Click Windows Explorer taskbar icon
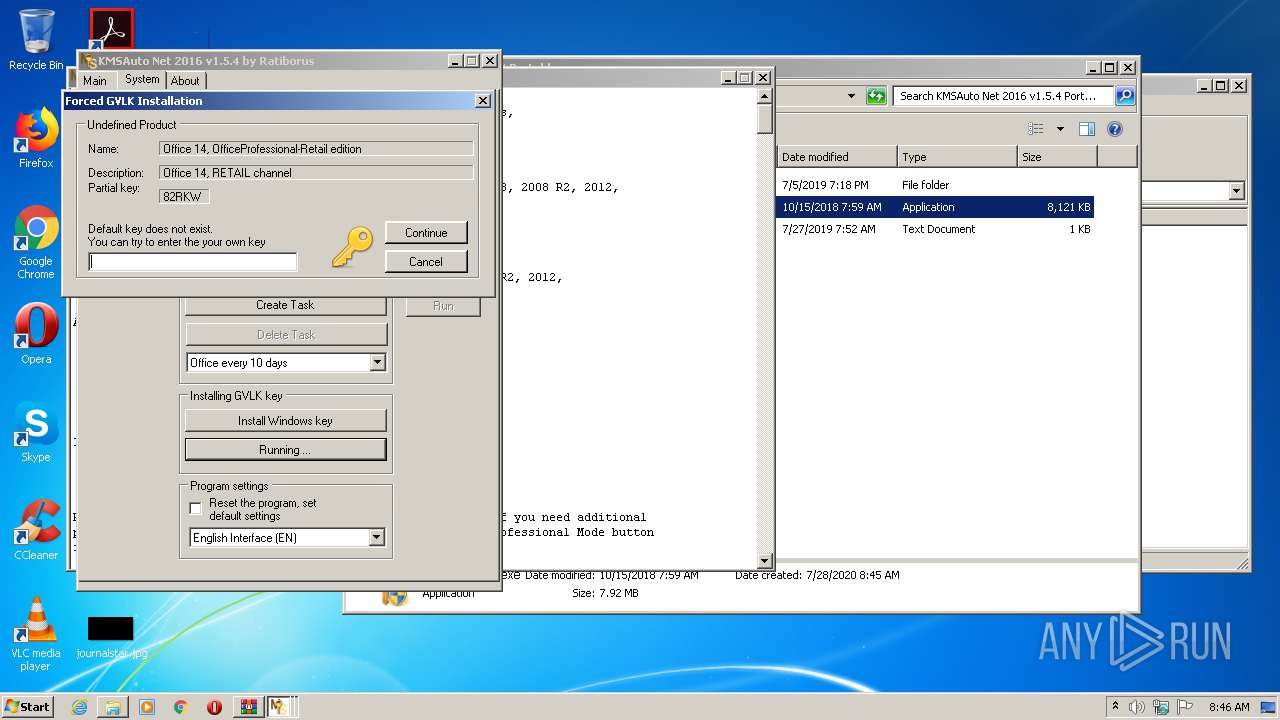Viewport: 1280px width, 720px height. point(113,707)
